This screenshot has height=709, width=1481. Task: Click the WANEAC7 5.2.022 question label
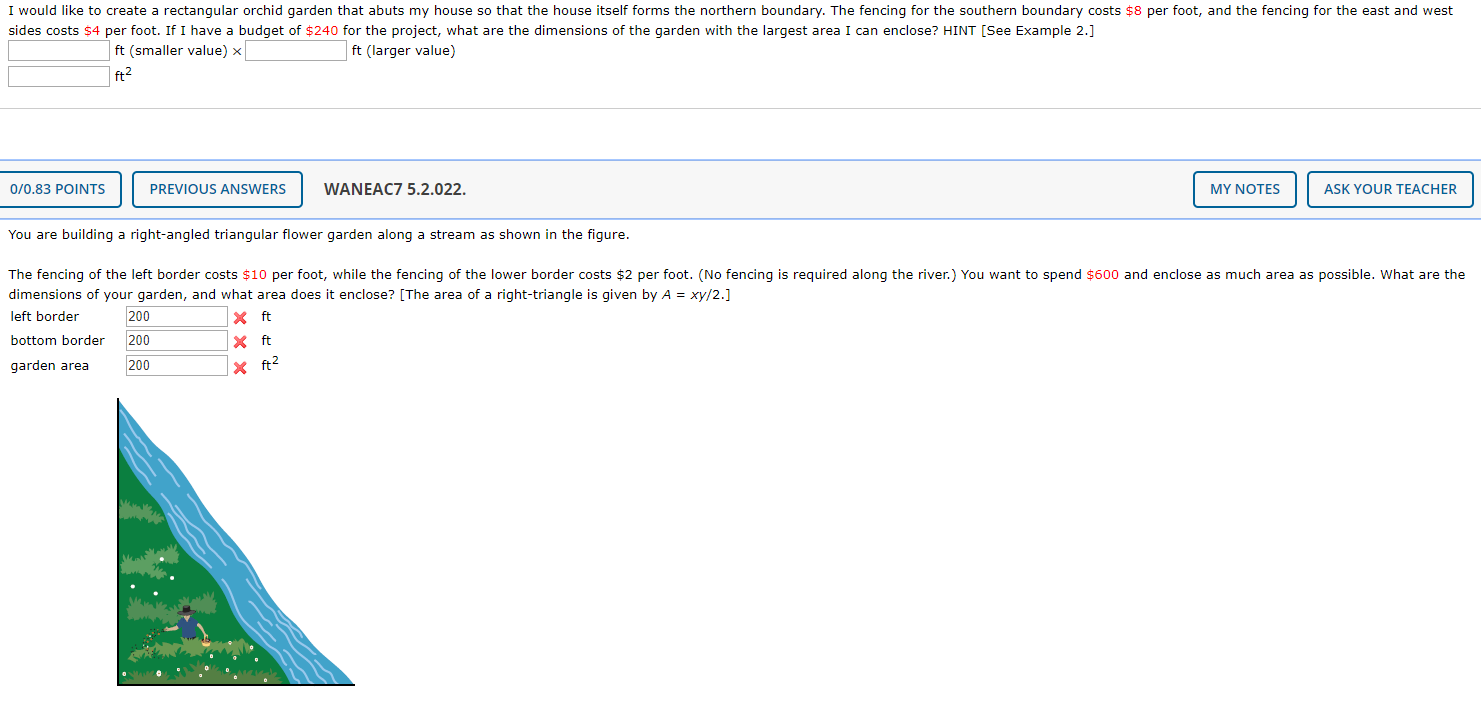pos(395,189)
